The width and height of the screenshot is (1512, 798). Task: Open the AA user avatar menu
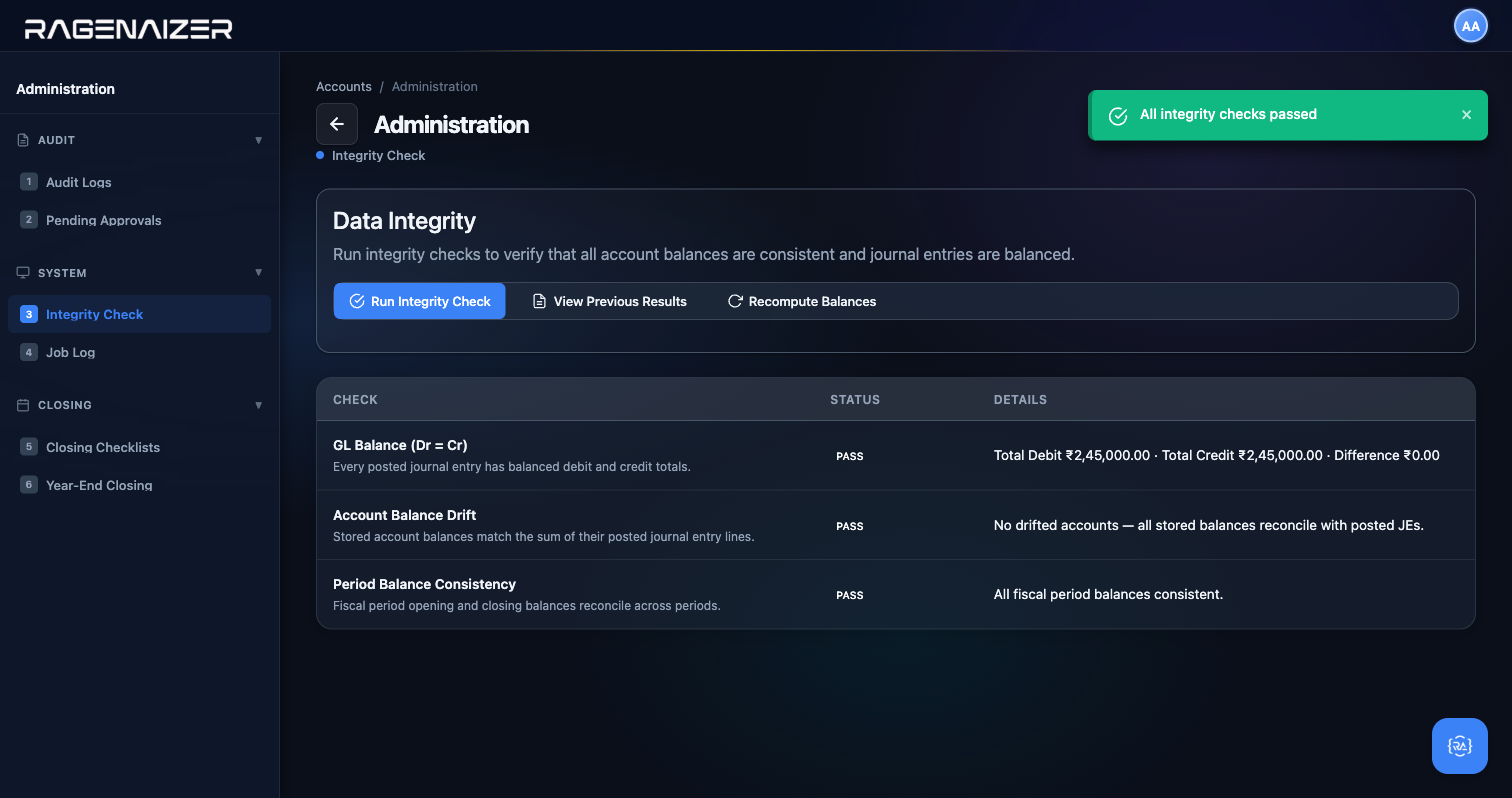1470,27
